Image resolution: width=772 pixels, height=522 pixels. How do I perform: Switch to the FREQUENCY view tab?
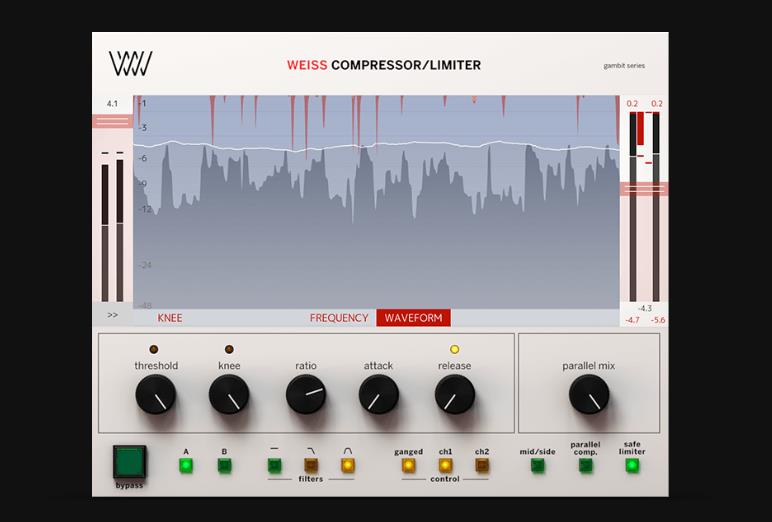click(339, 318)
